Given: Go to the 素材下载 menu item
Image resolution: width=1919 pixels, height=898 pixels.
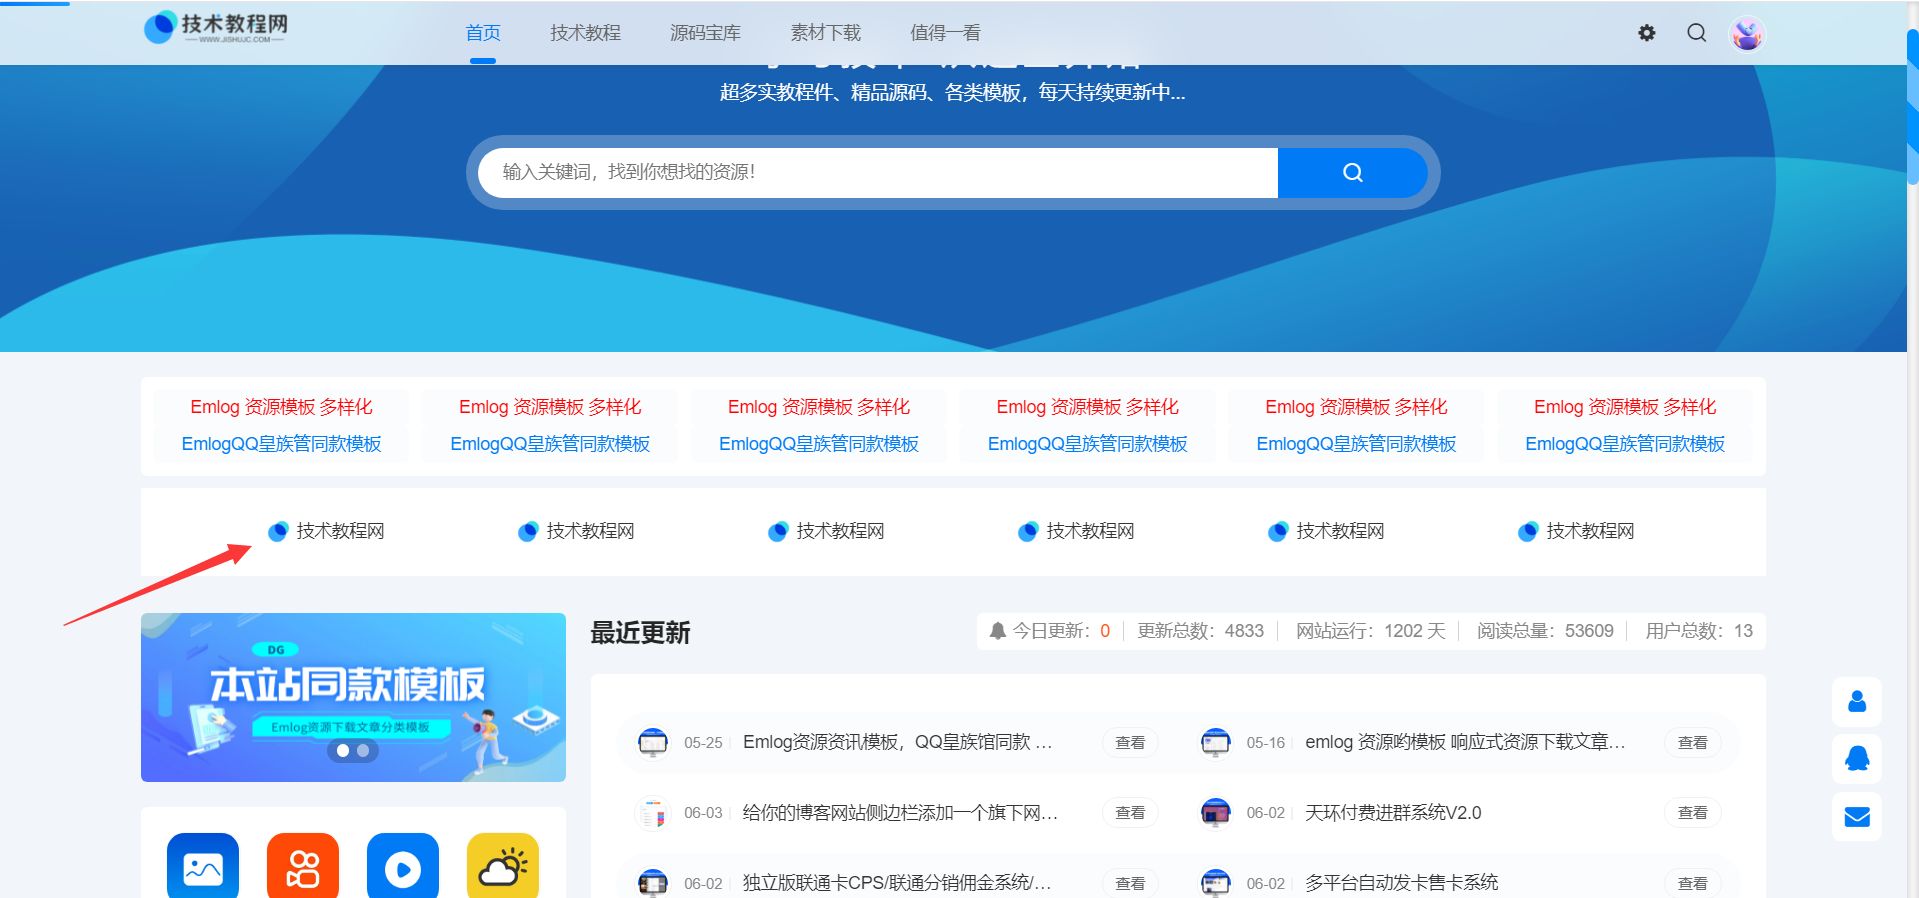Looking at the screenshot, I should tap(825, 33).
